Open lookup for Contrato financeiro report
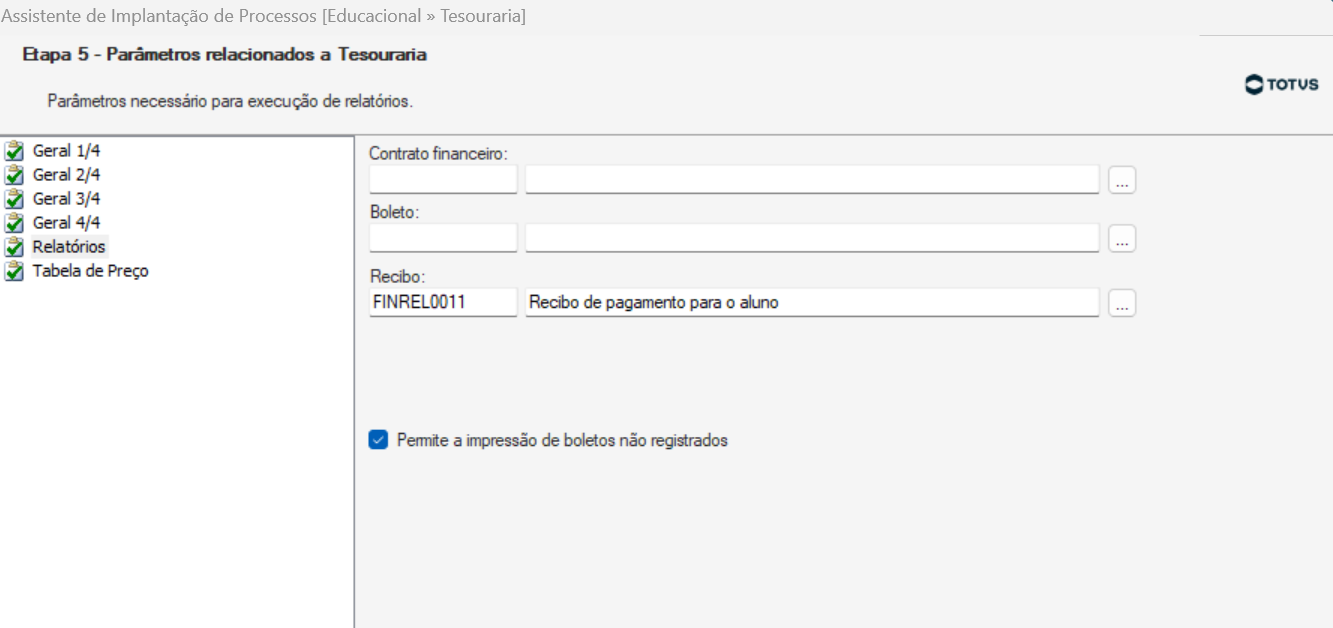 point(1122,180)
